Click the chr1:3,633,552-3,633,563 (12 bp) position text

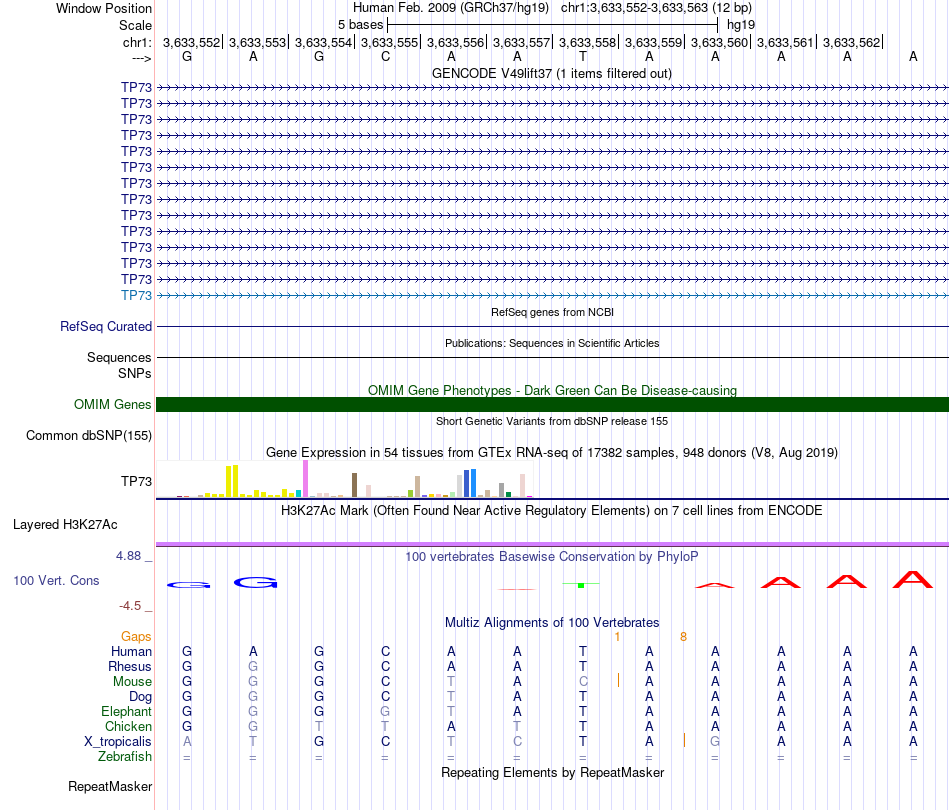coord(656,8)
